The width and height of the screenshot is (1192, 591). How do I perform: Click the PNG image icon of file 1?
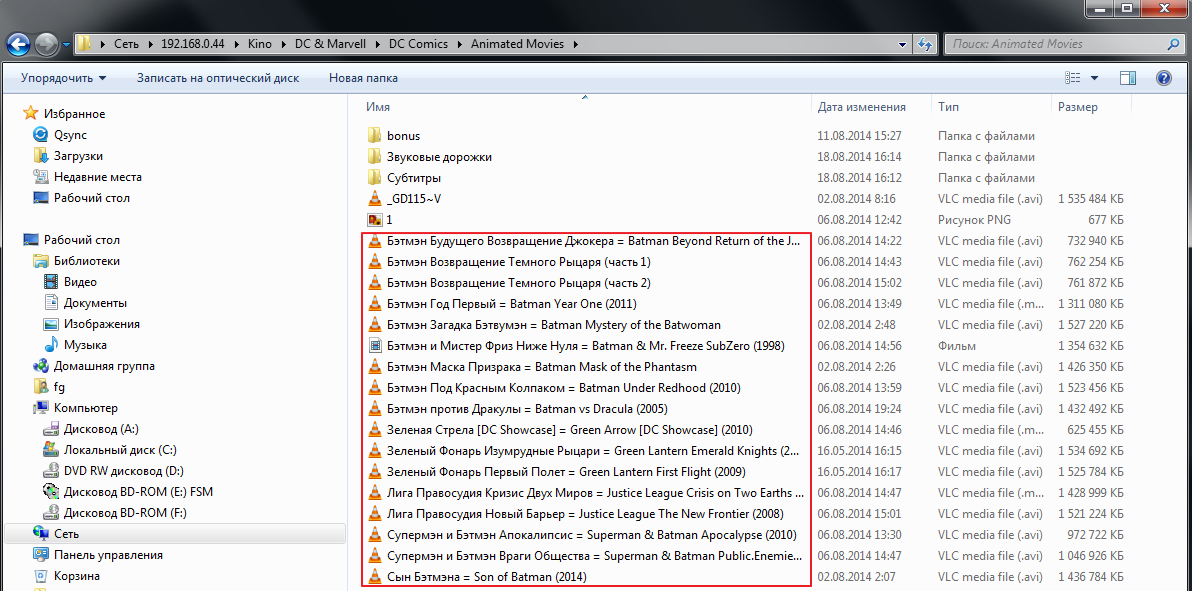point(374,220)
